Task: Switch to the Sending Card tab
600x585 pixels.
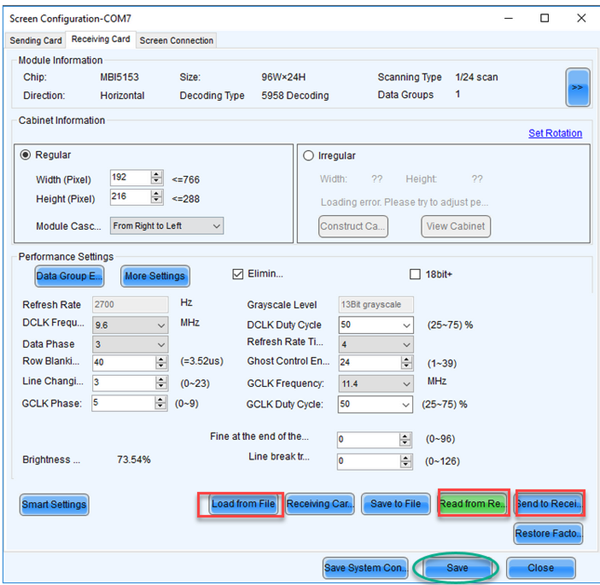Action: pyautogui.click(x=36, y=40)
